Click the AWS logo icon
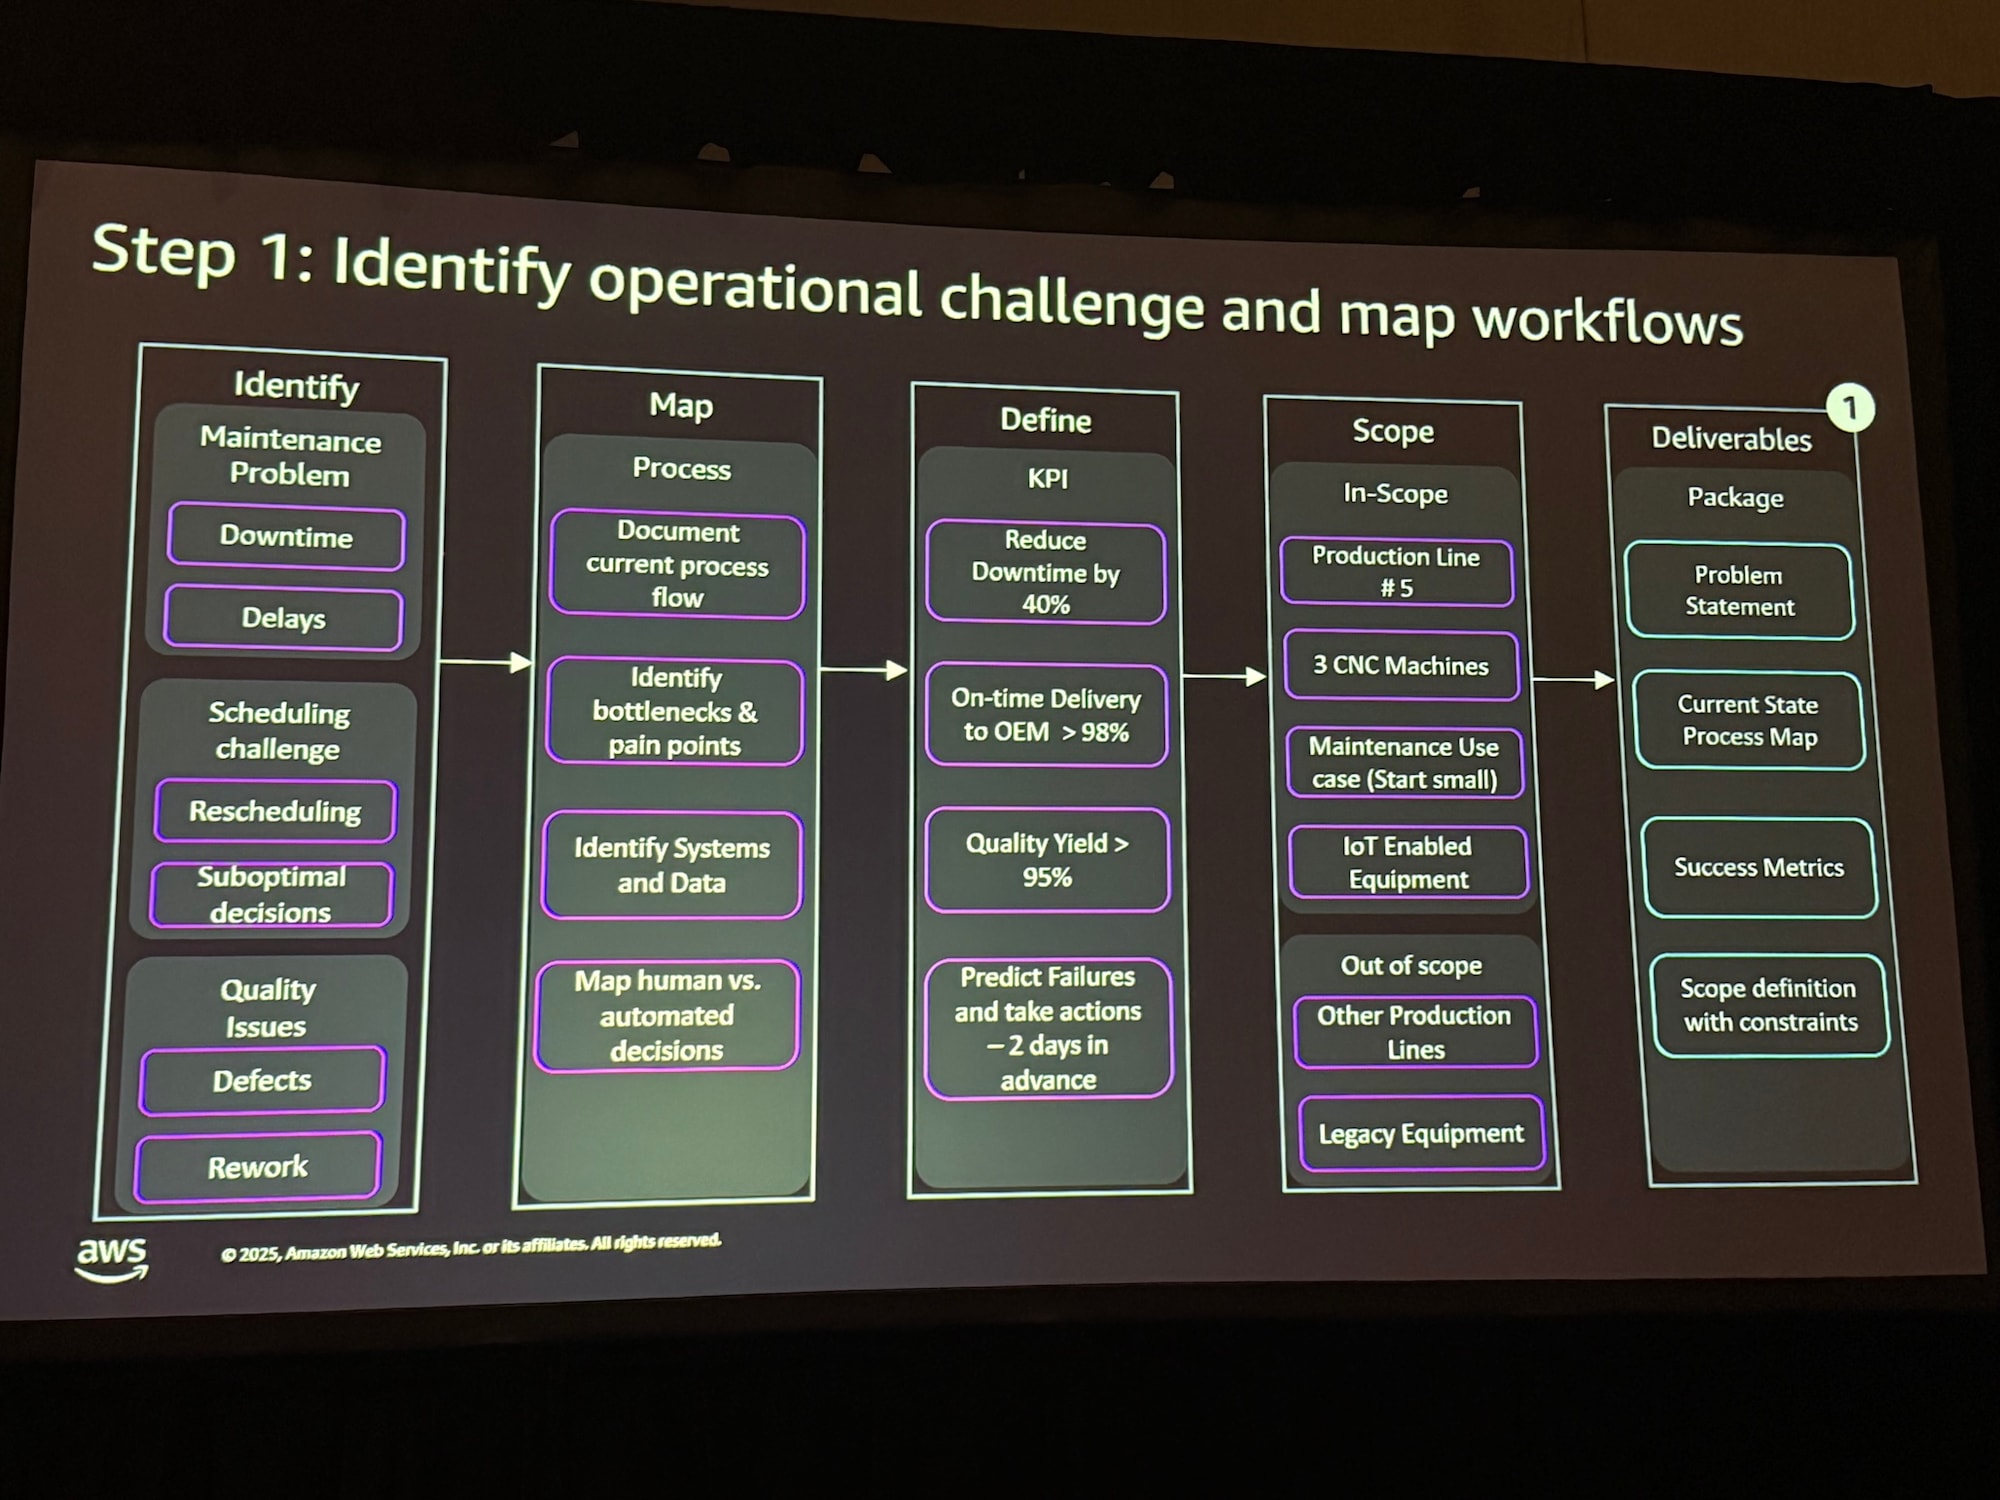This screenshot has height=1500, width=2000. point(112,1258)
